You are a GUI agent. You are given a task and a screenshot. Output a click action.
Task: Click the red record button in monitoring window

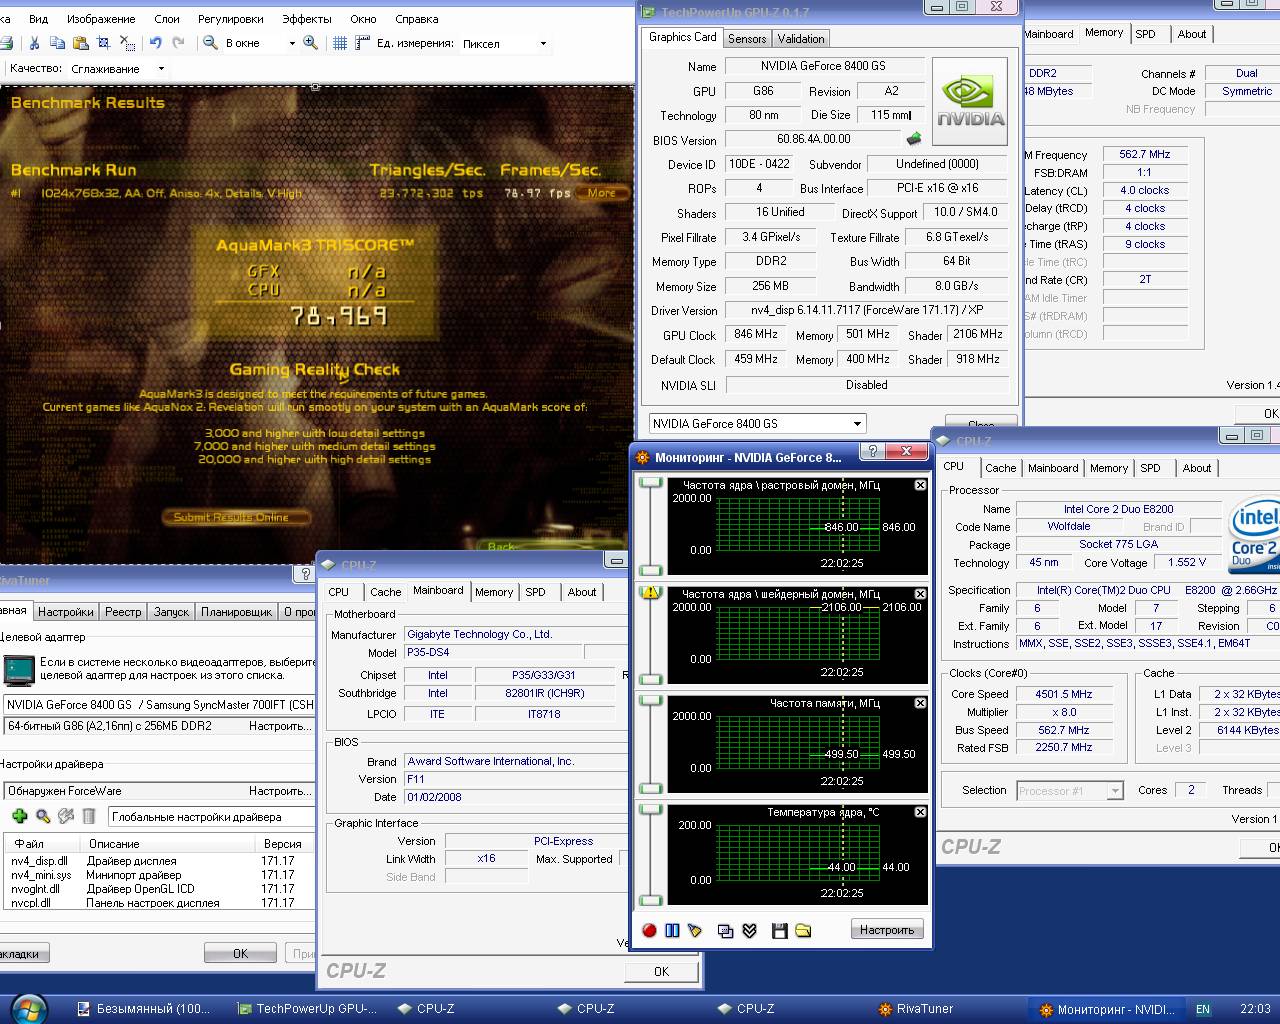point(649,930)
